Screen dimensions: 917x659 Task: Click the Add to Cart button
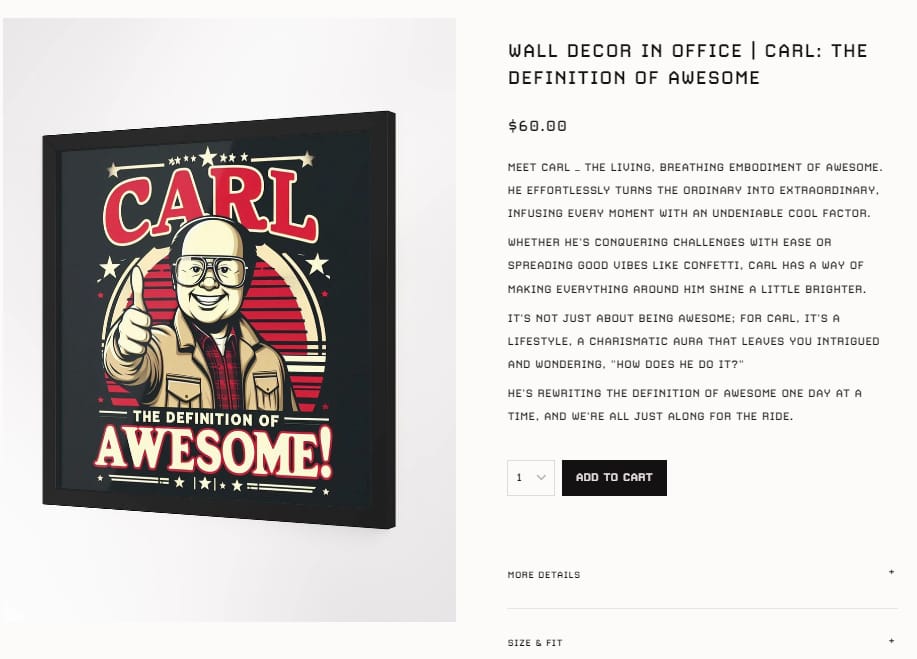pyautogui.click(x=614, y=478)
